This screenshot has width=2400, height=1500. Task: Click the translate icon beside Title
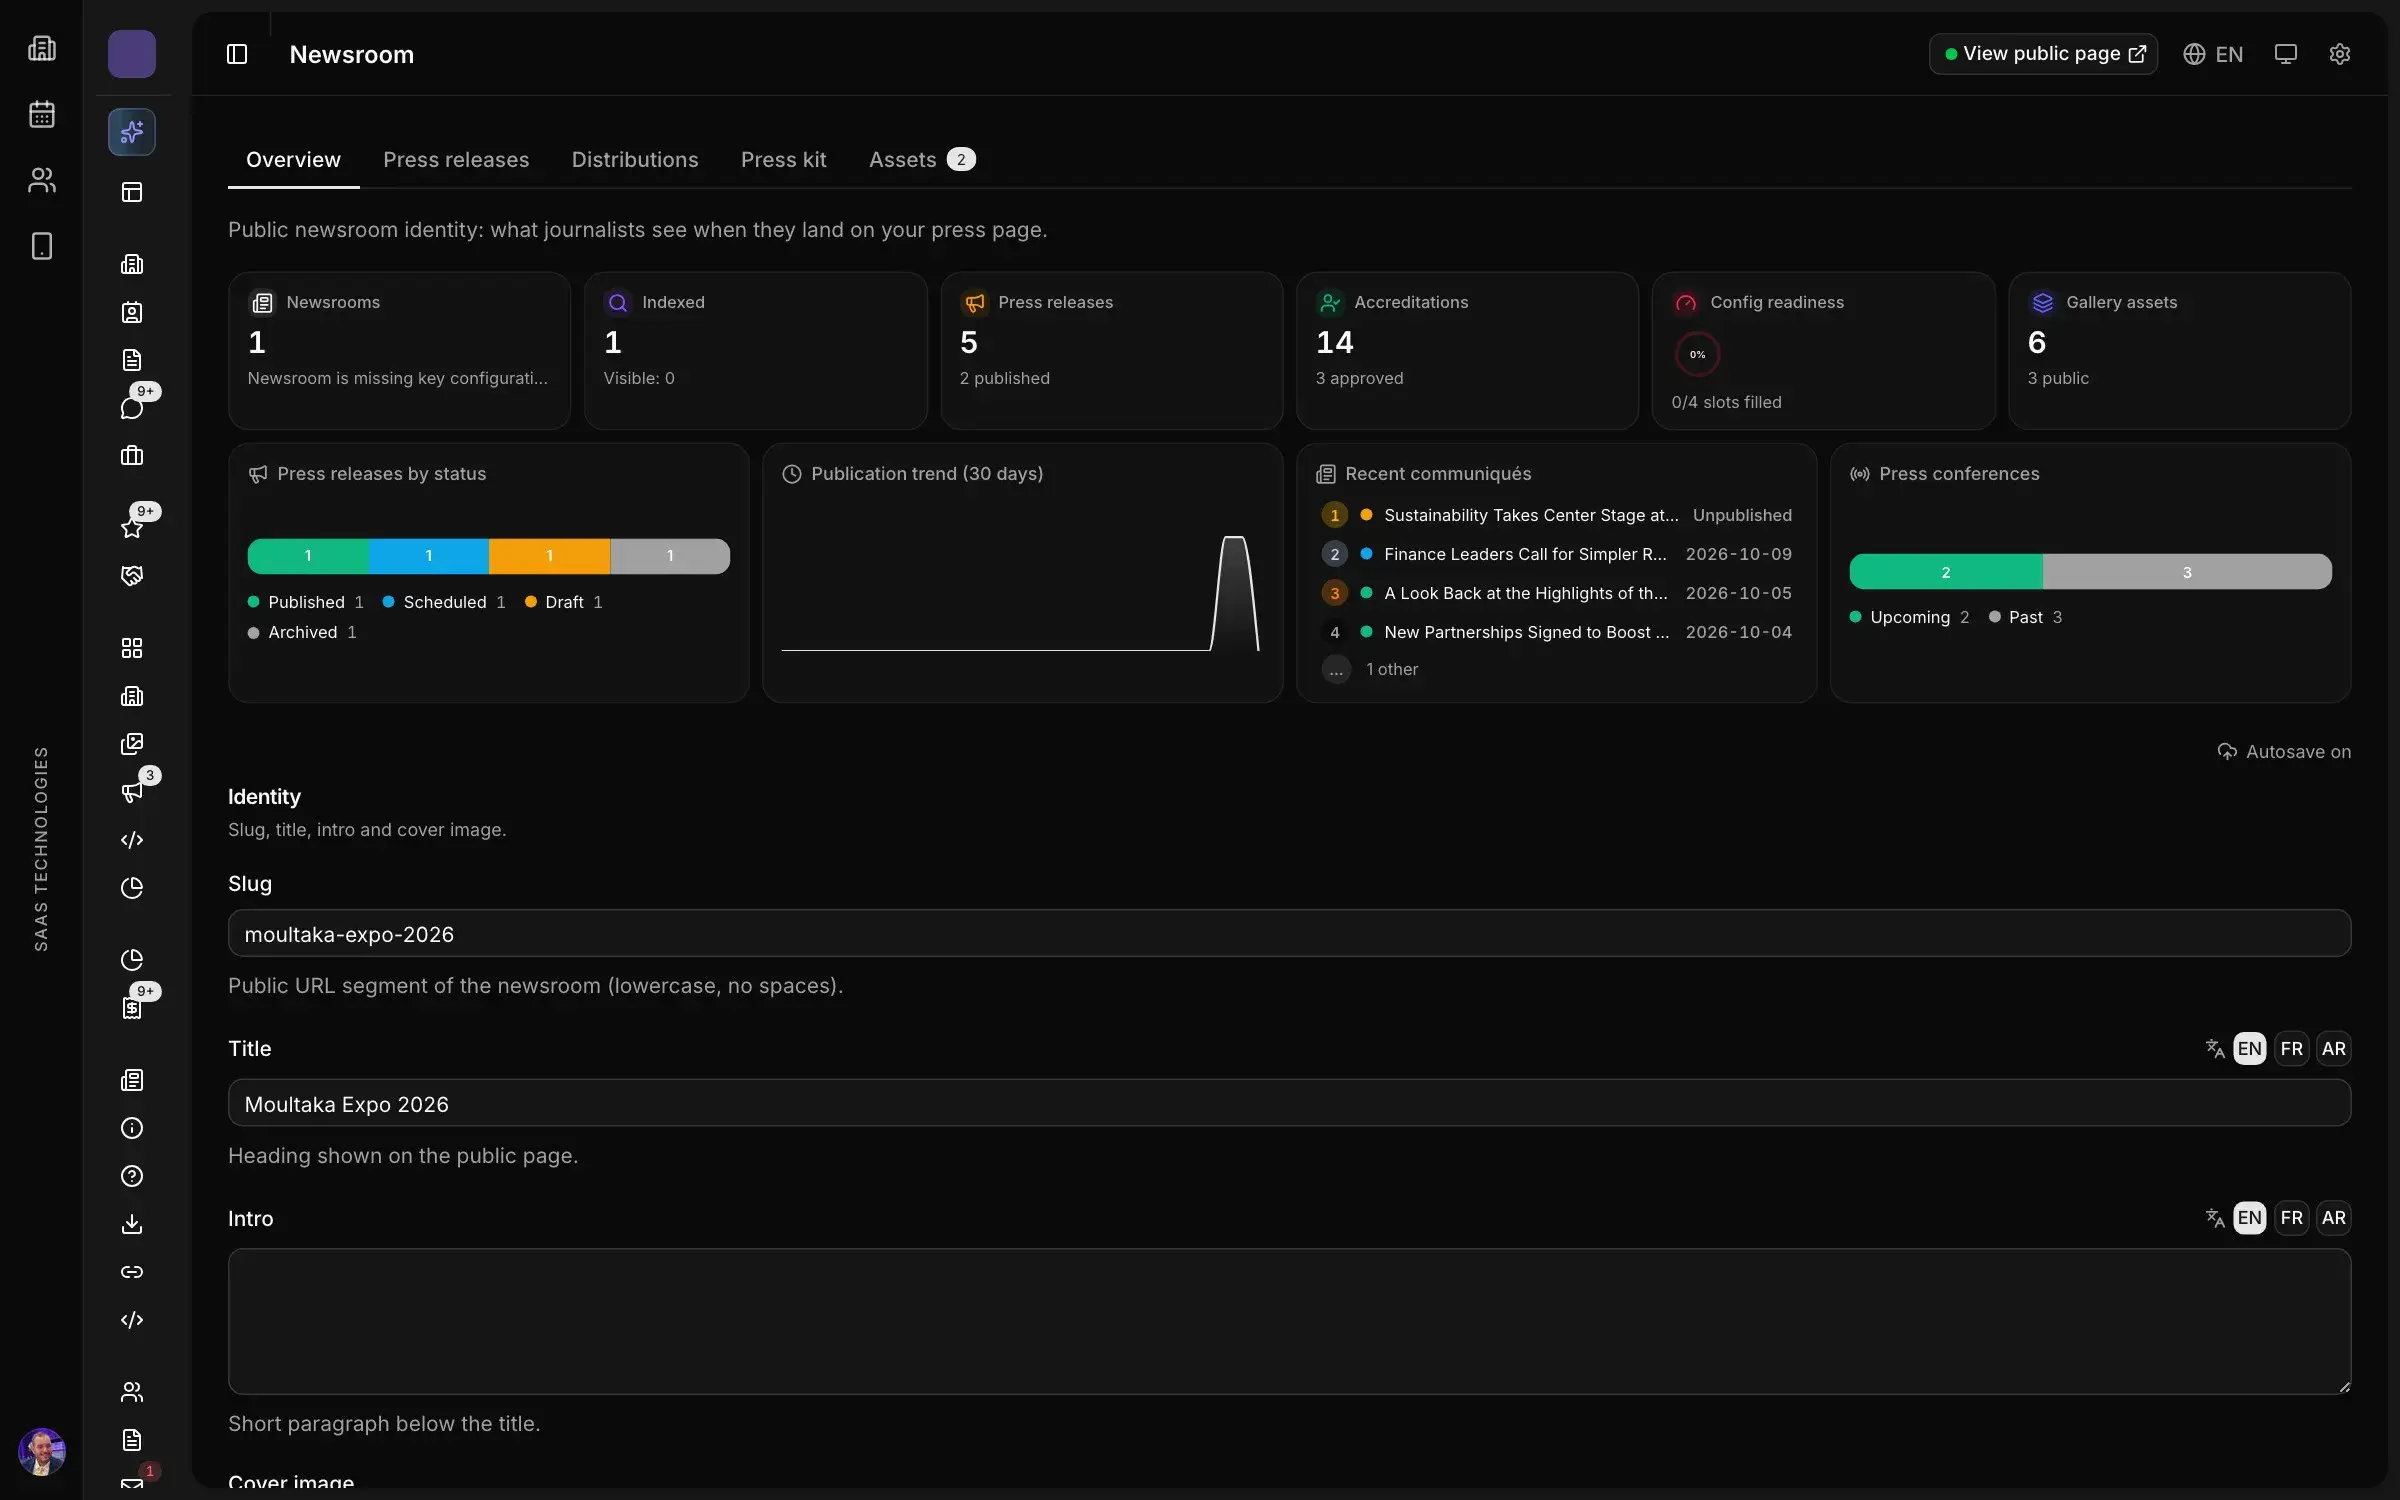[x=2215, y=1048]
